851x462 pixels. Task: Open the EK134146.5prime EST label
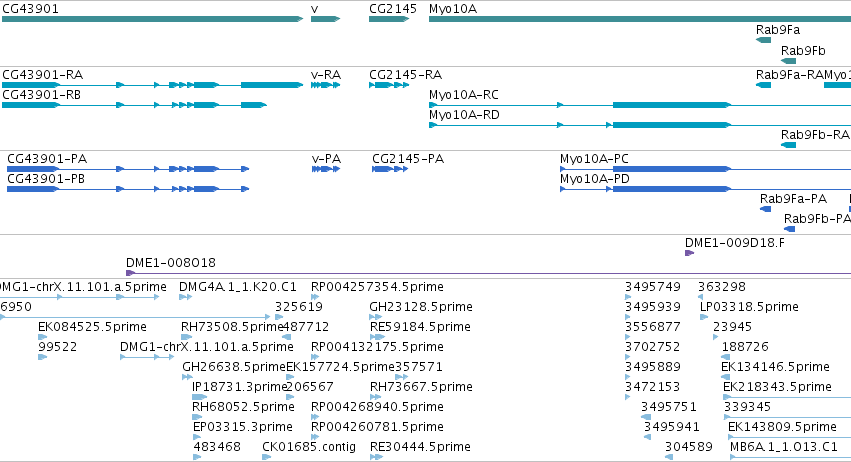[775, 367]
